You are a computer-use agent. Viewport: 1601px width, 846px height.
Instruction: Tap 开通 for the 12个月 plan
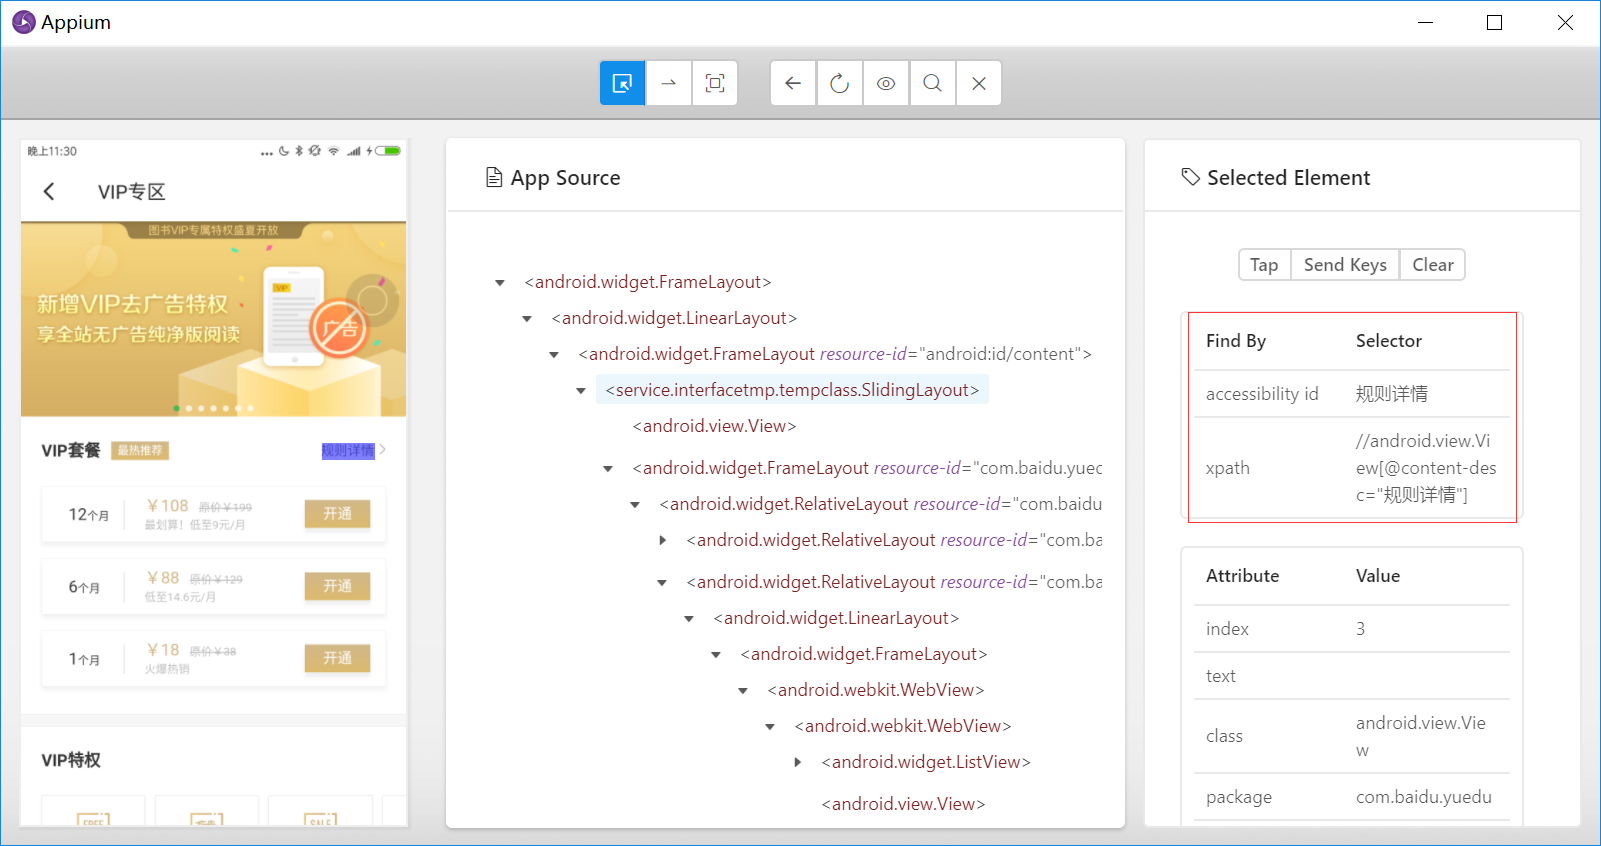click(x=337, y=514)
